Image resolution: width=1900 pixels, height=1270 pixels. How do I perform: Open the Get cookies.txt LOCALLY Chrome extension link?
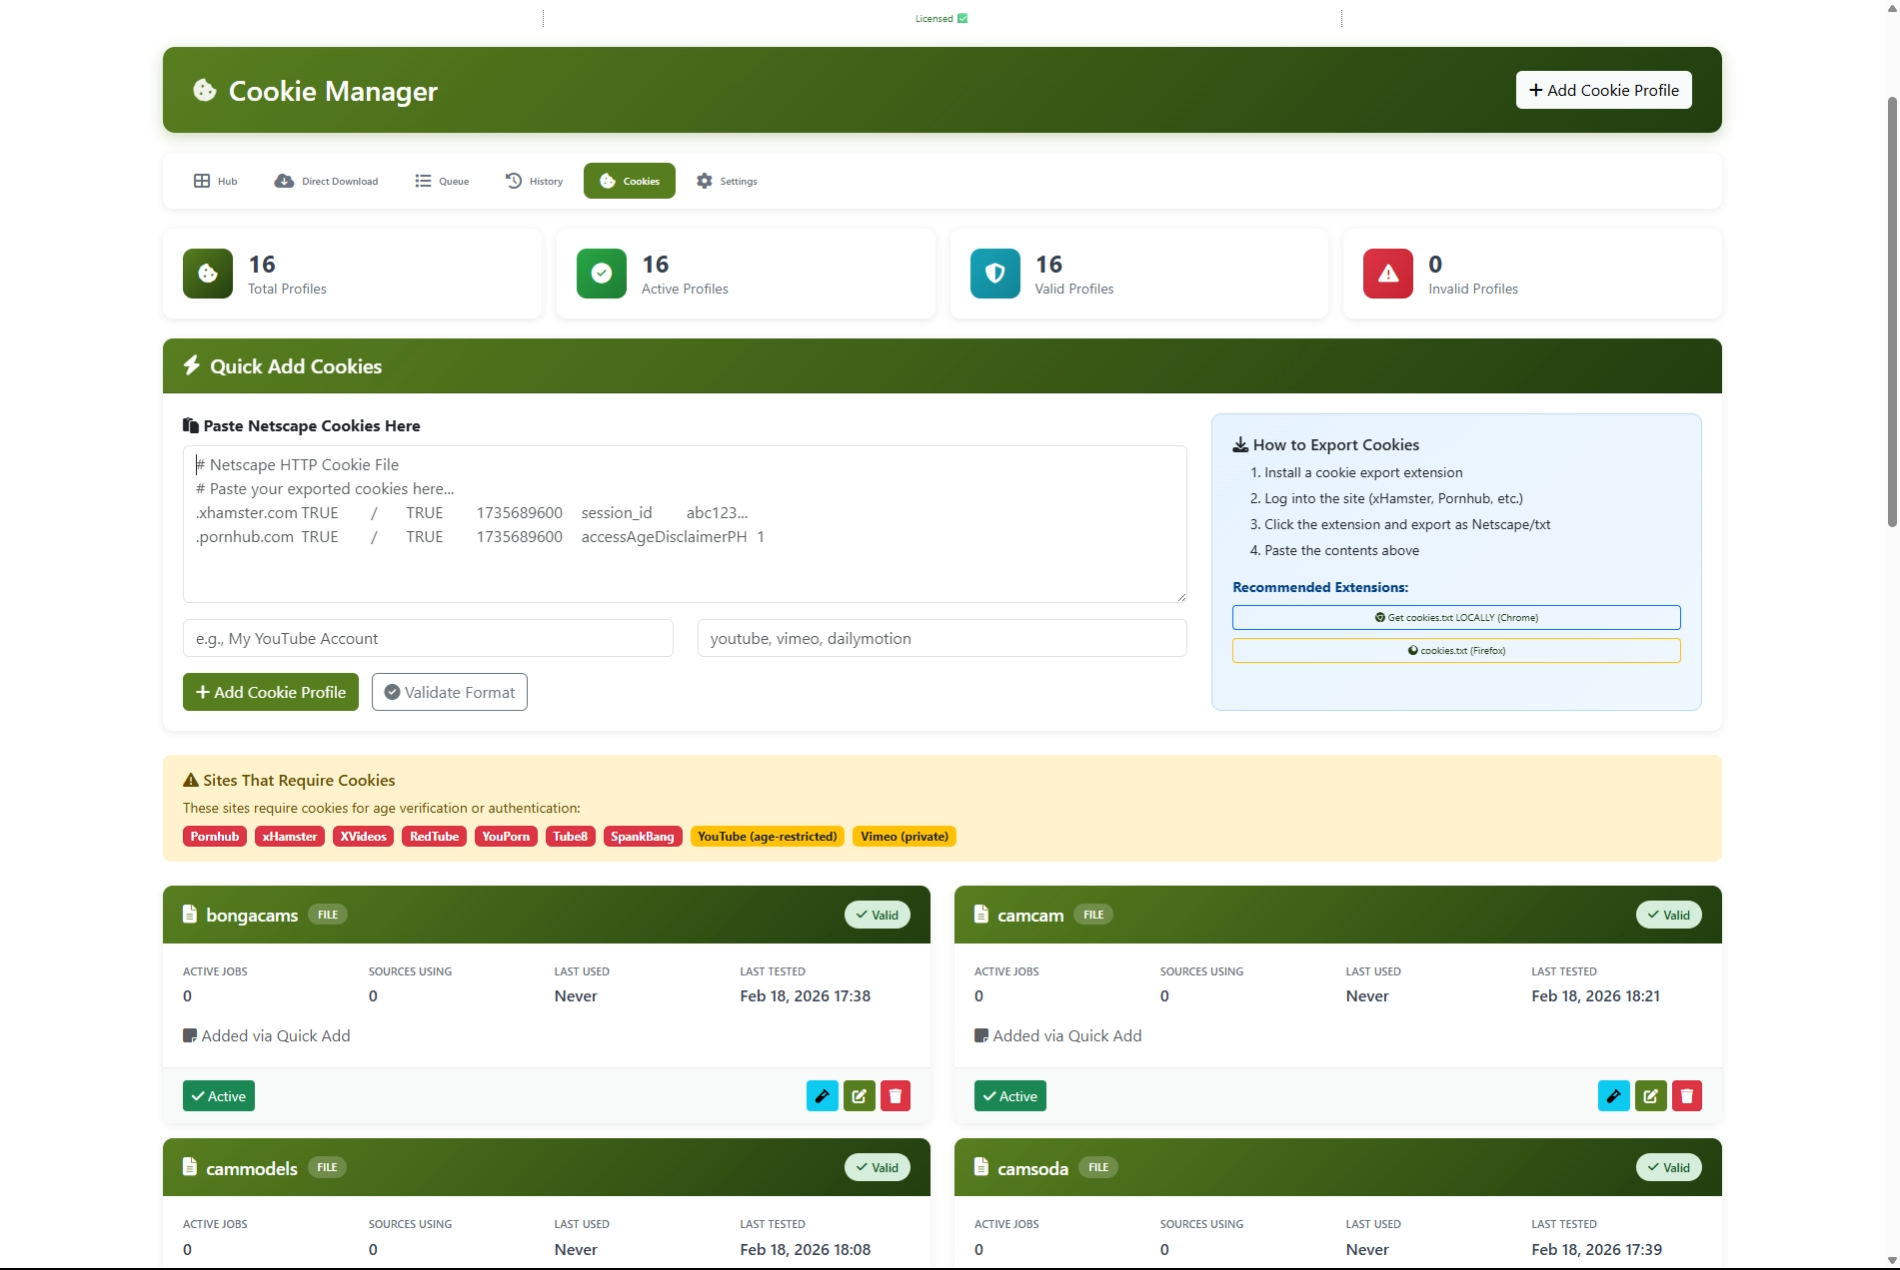coord(1456,617)
